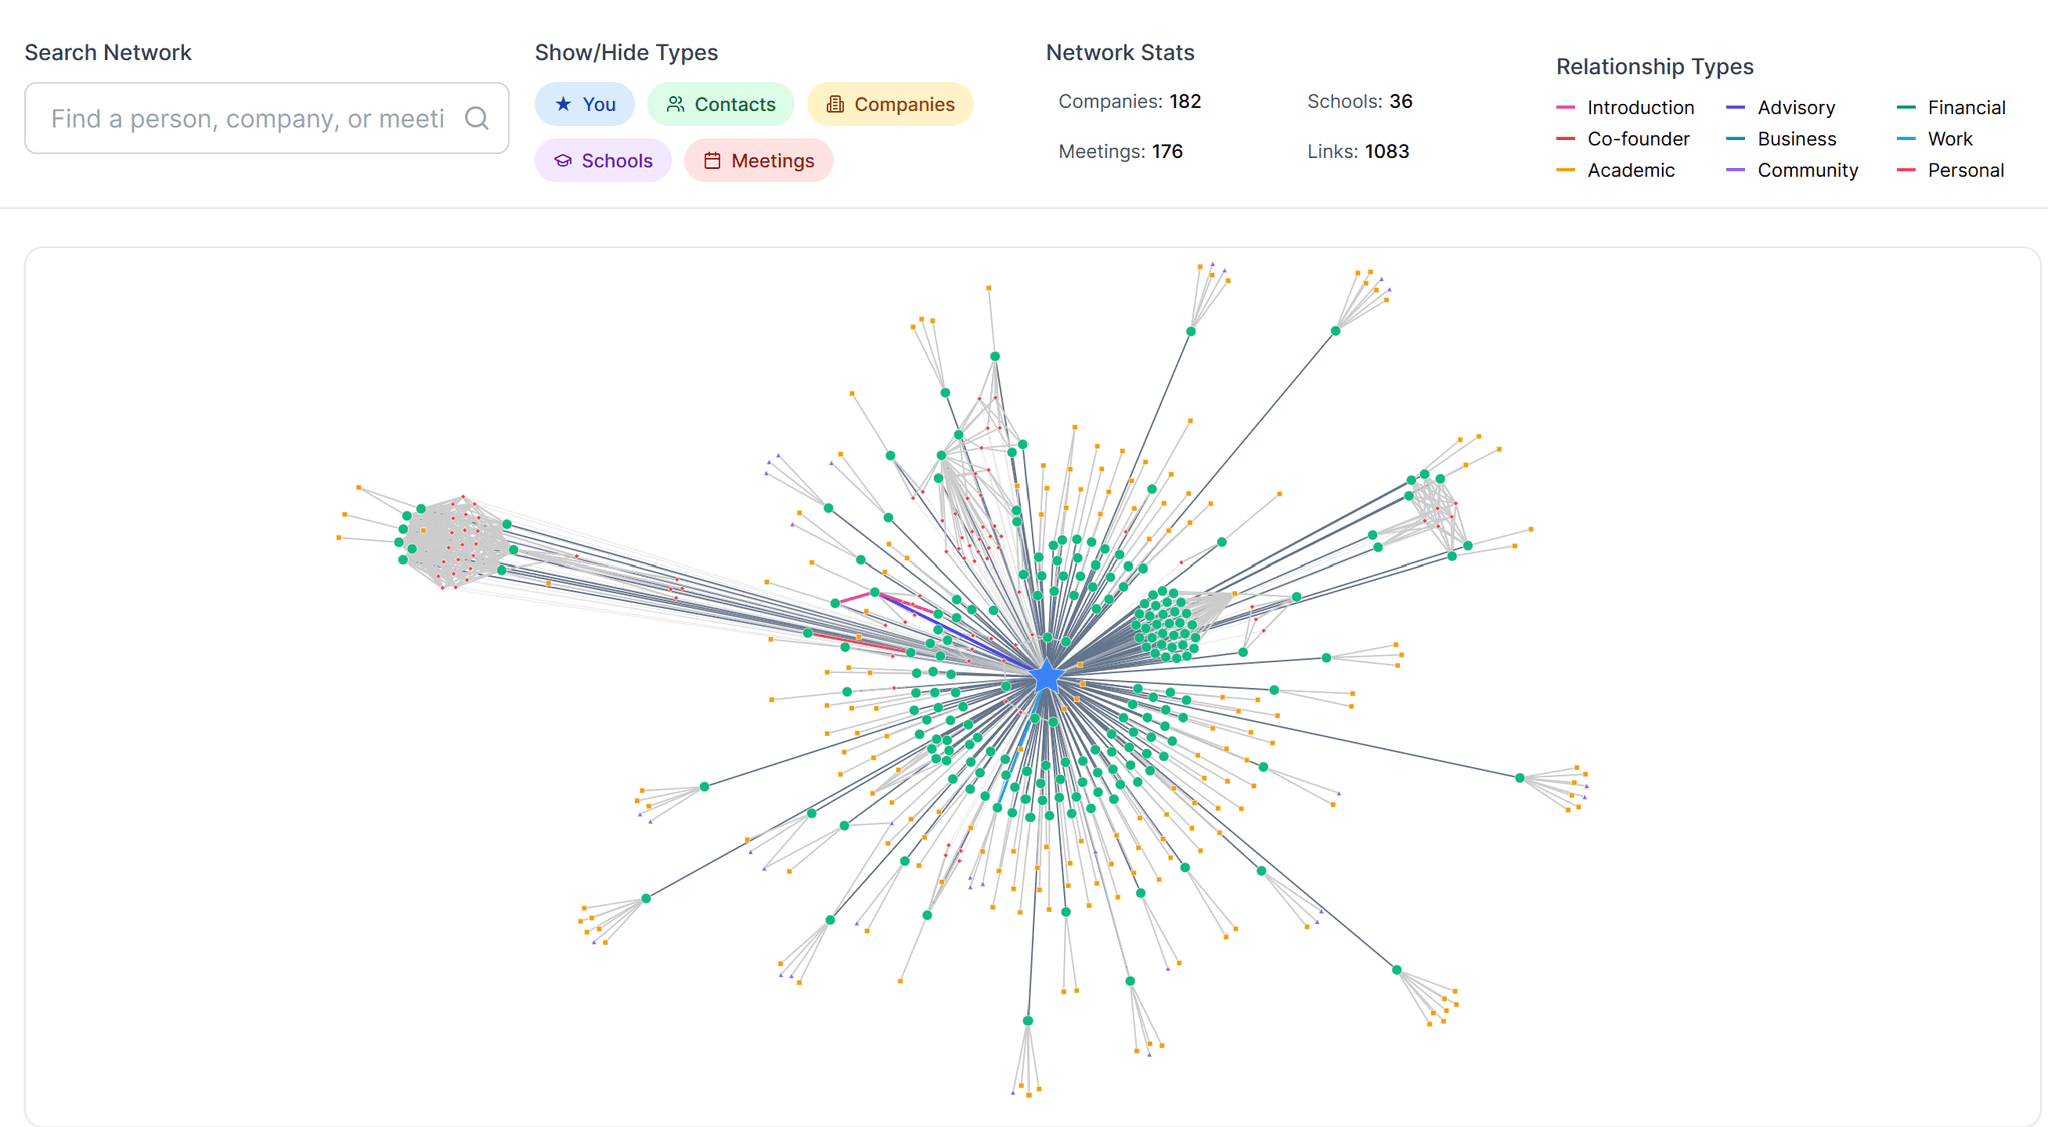This screenshot has width=2048, height=1127.
Task: Click the Advisory relationship legend entry
Action: pyautogui.click(x=1781, y=107)
